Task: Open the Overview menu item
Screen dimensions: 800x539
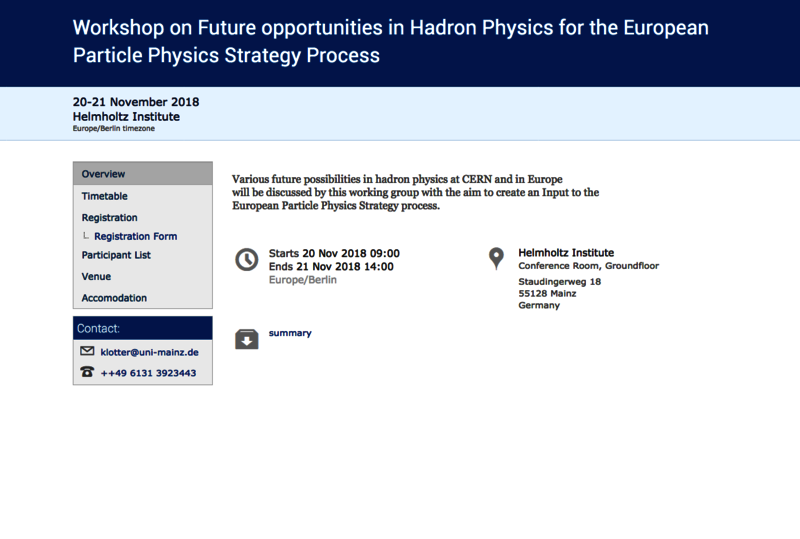Action: [x=143, y=174]
